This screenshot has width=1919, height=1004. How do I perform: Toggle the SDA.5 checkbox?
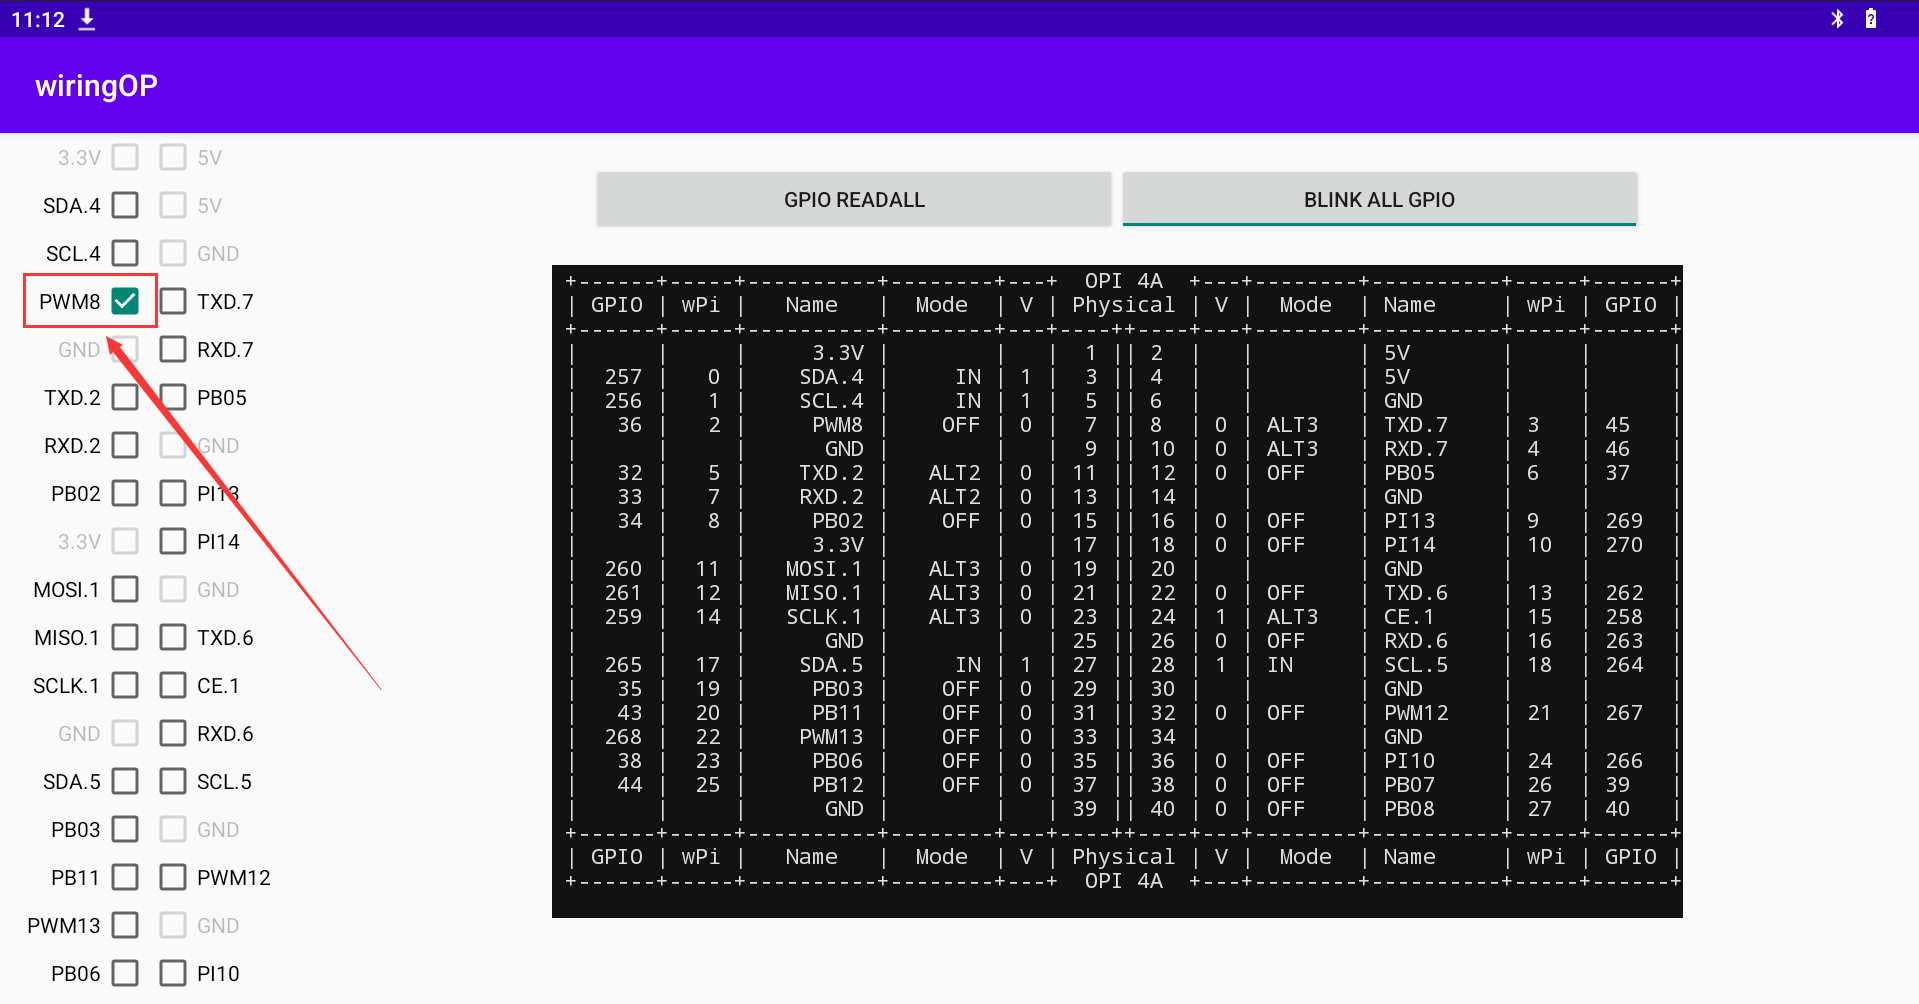tap(125, 781)
